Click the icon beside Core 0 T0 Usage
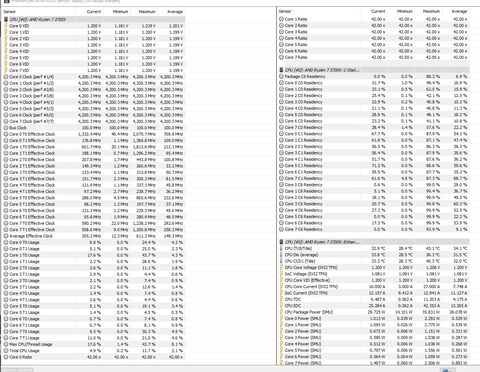Image resolution: width=480 pixels, height=372 pixels. pyautogui.click(x=6, y=242)
